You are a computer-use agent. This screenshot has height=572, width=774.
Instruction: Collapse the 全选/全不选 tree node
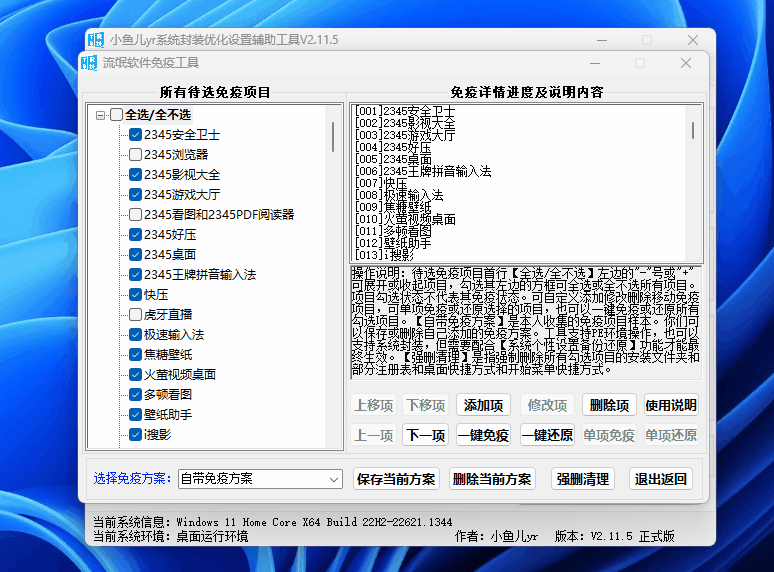coord(101,115)
